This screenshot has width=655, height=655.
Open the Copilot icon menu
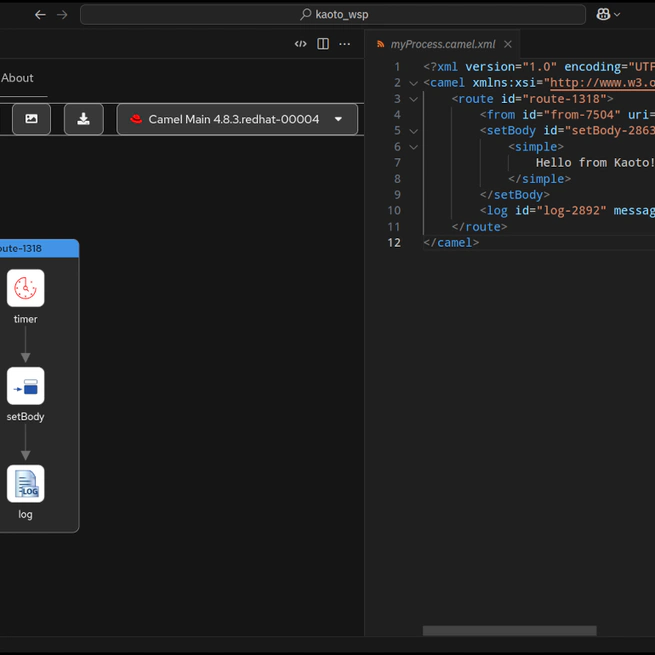coord(603,15)
